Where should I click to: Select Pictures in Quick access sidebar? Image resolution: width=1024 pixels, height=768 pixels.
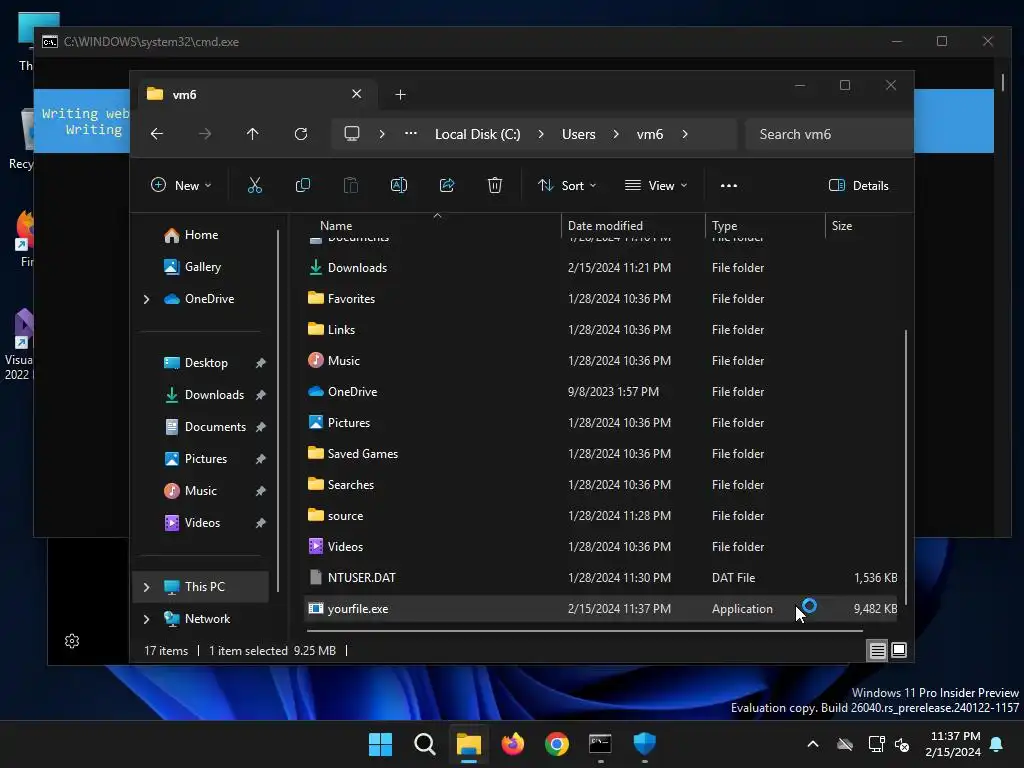(x=204, y=459)
